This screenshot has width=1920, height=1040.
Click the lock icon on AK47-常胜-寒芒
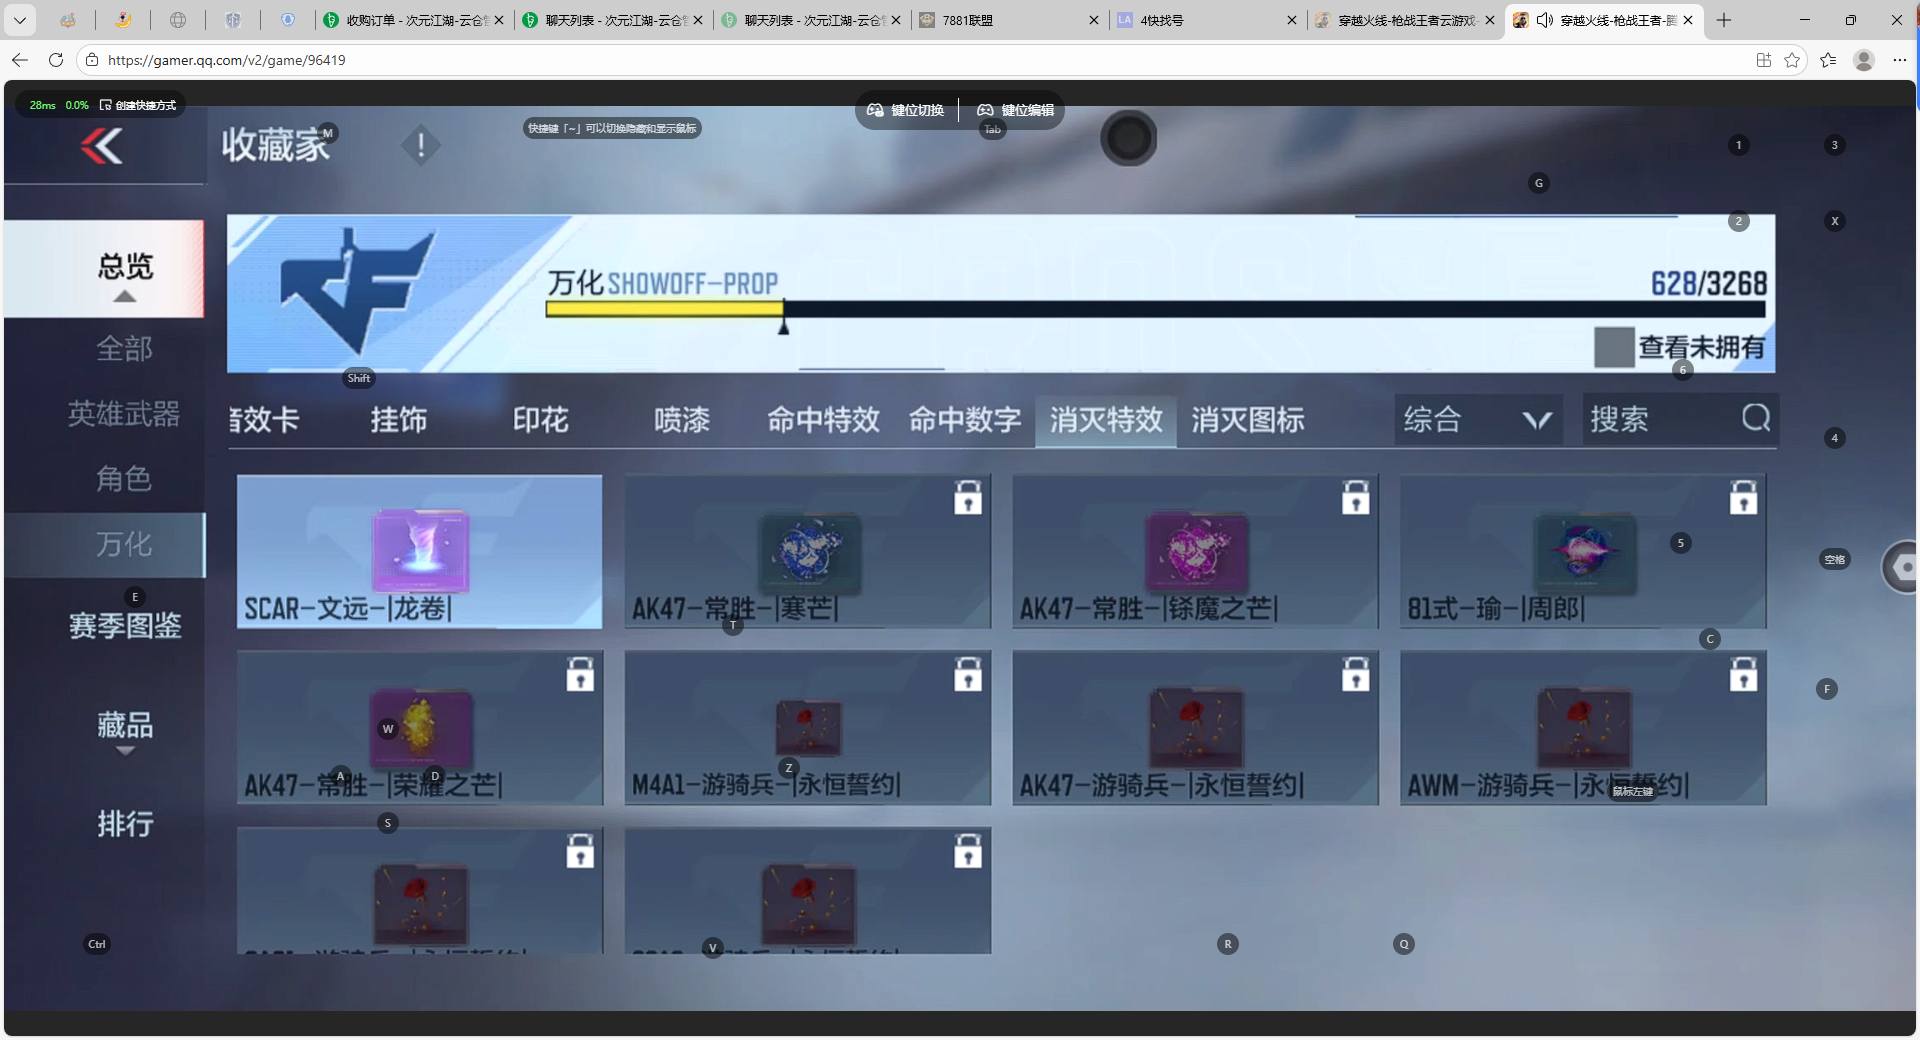[x=967, y=498]
